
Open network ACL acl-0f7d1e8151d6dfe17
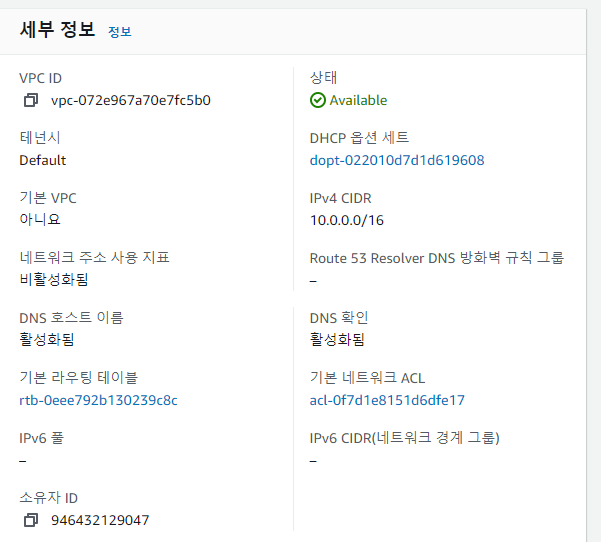387,400
